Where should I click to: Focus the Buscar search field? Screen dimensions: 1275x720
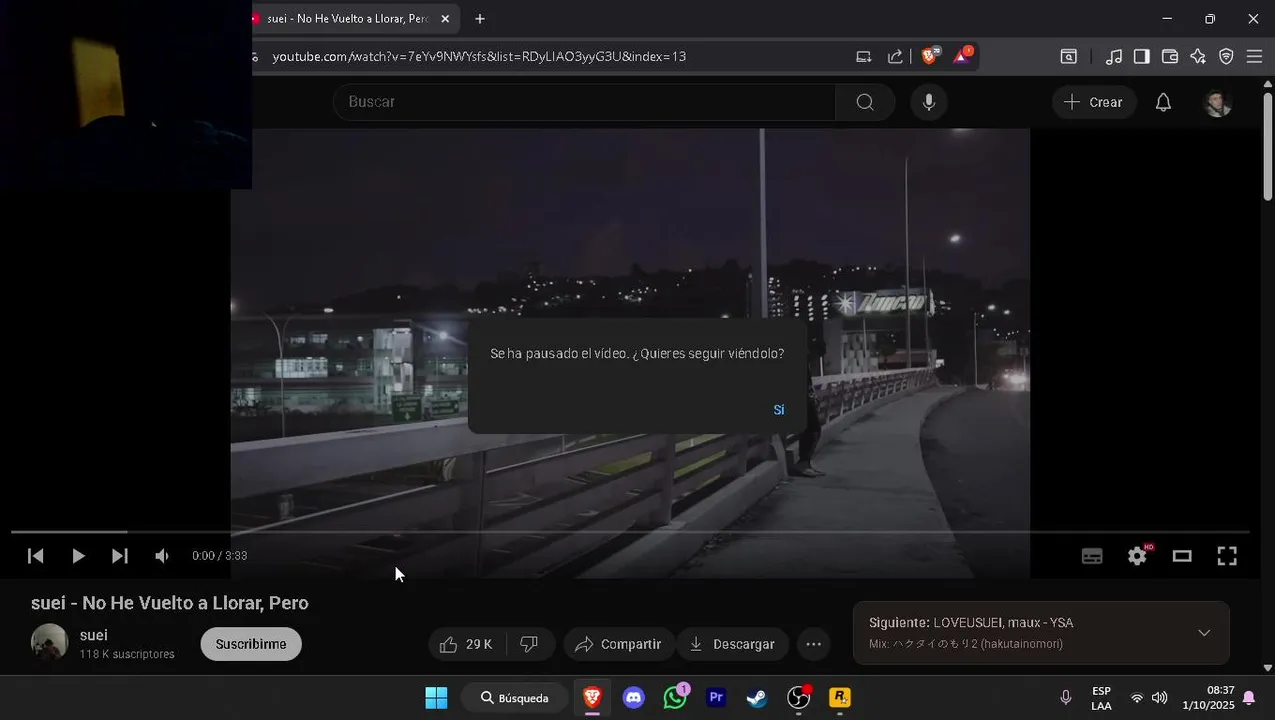pyautogui.click(x=585, y=102)
